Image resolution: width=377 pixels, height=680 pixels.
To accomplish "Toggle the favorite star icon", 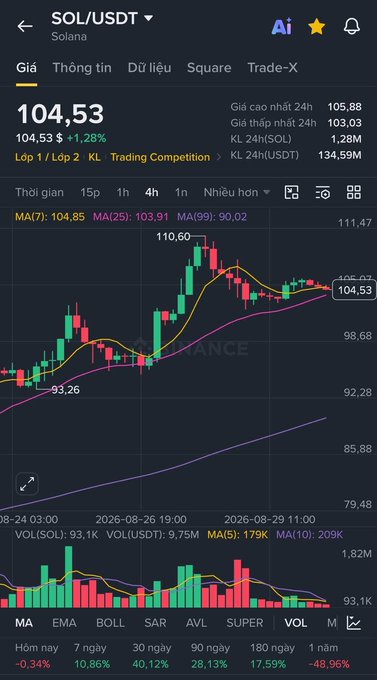I will 317,26.
